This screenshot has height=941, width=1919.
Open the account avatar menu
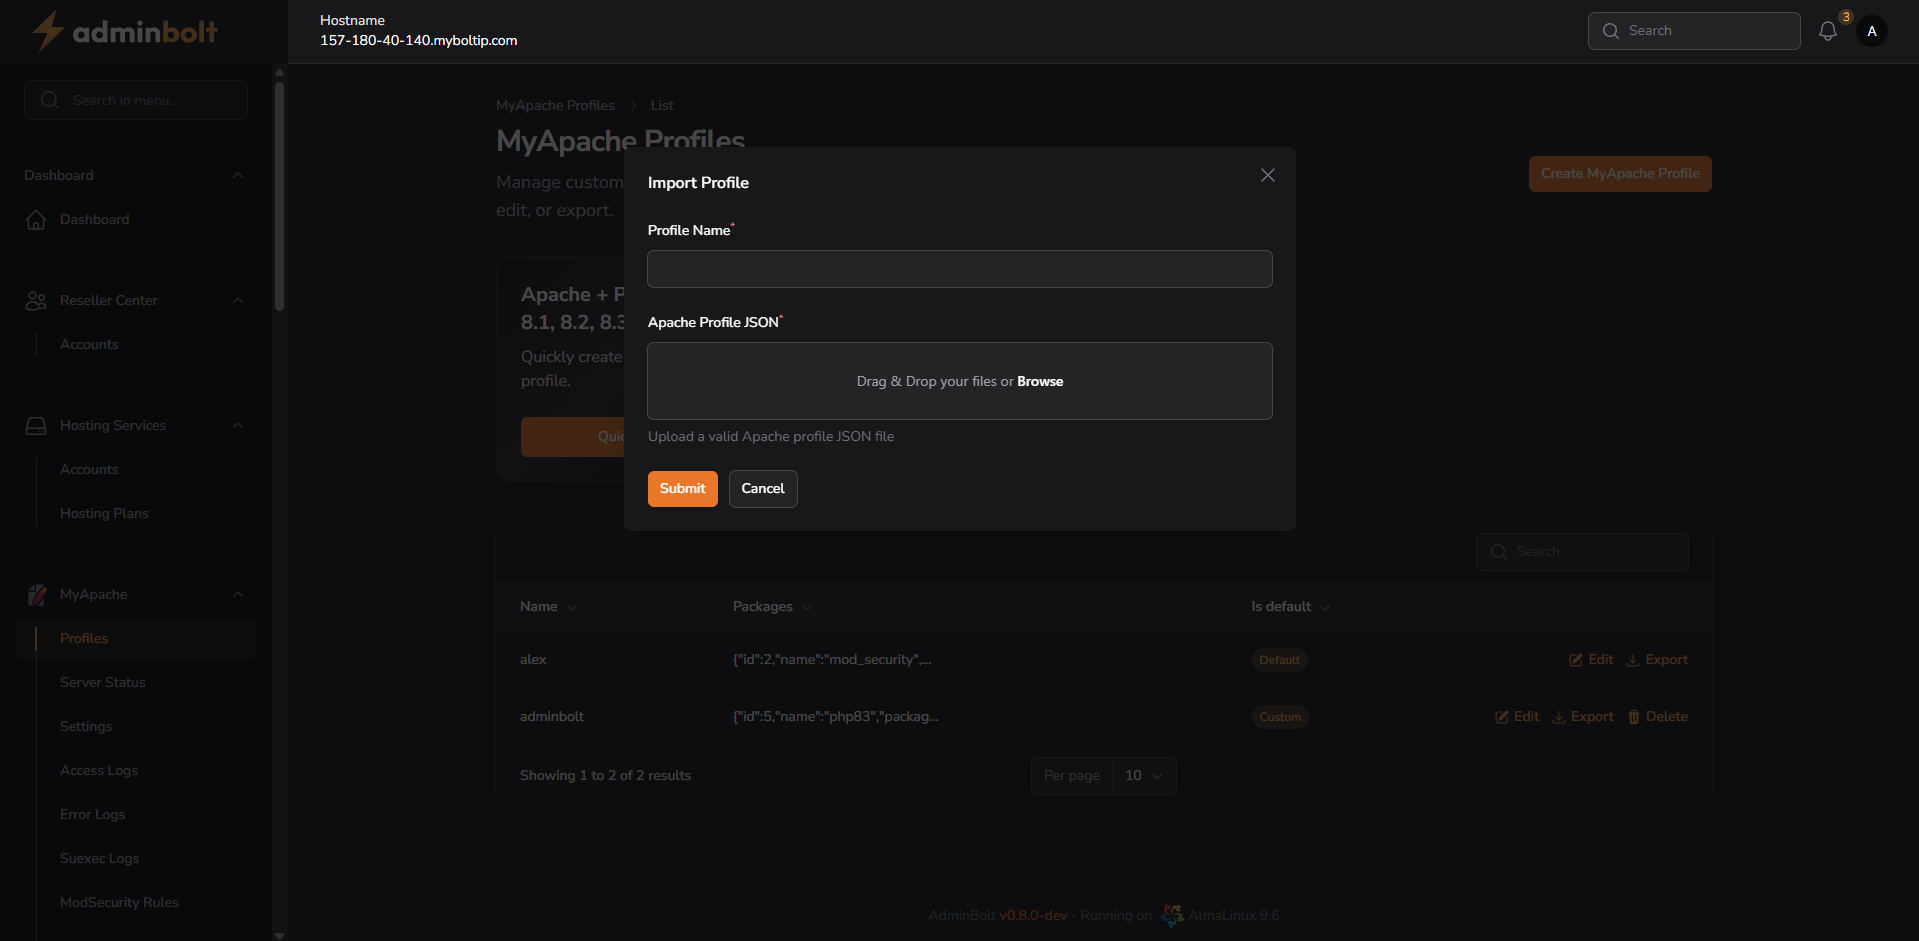pyautogui.click(x=1872, y=31)
